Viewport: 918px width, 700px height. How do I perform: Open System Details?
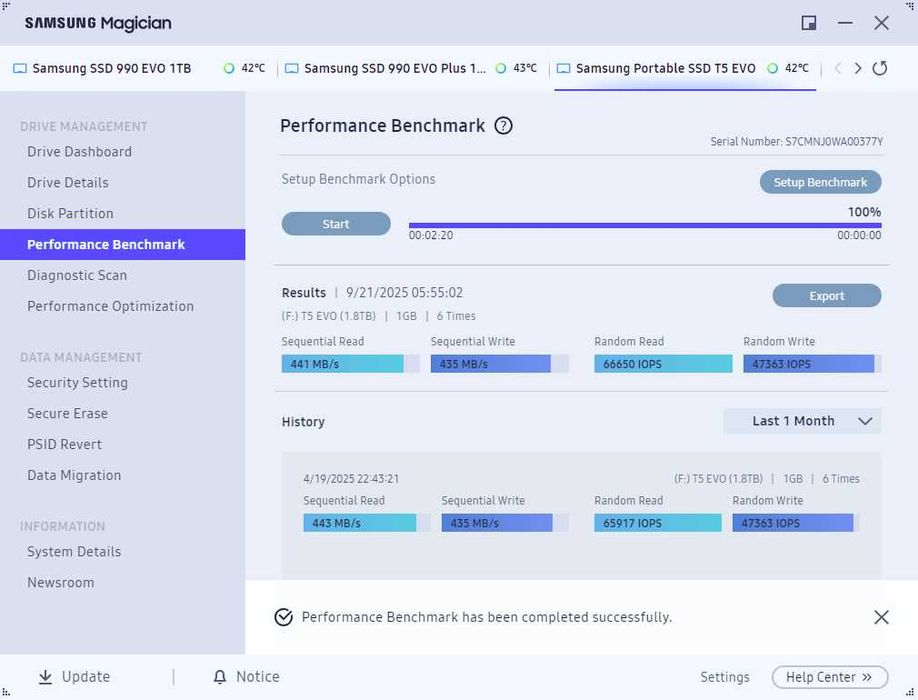[74, 551]
